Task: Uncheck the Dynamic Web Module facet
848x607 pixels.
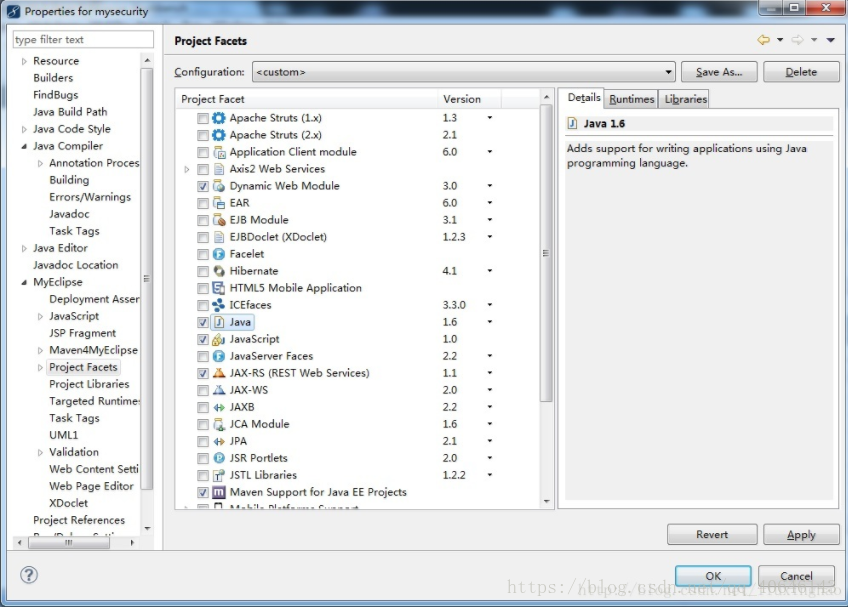Action: (x=203, y=186)
